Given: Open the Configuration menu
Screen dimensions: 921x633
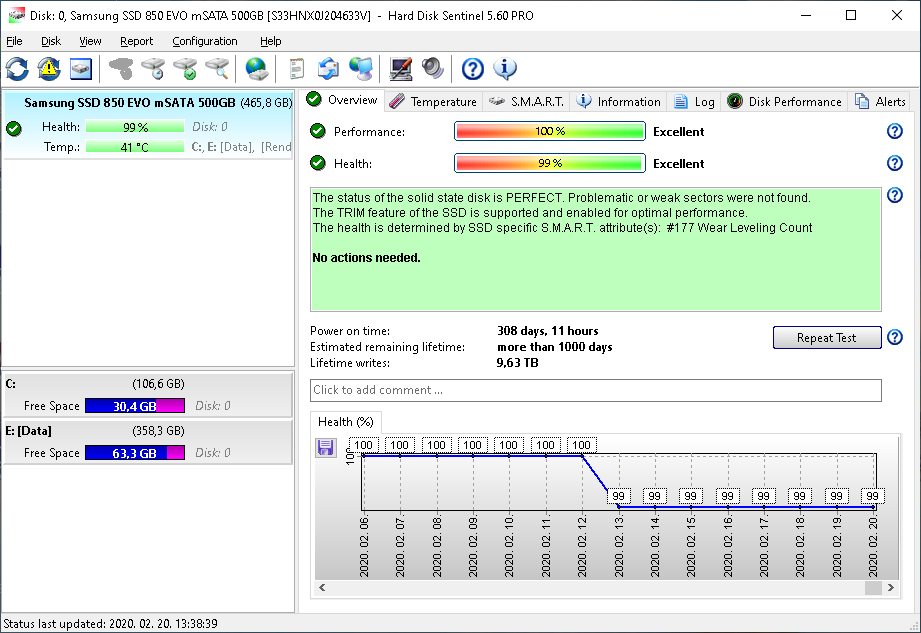Looking at the screenshot, I should (x=205, y=41).
